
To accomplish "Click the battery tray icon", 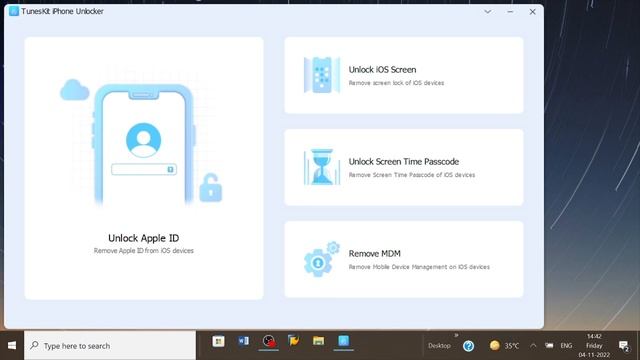I will [x=549, y=346].
